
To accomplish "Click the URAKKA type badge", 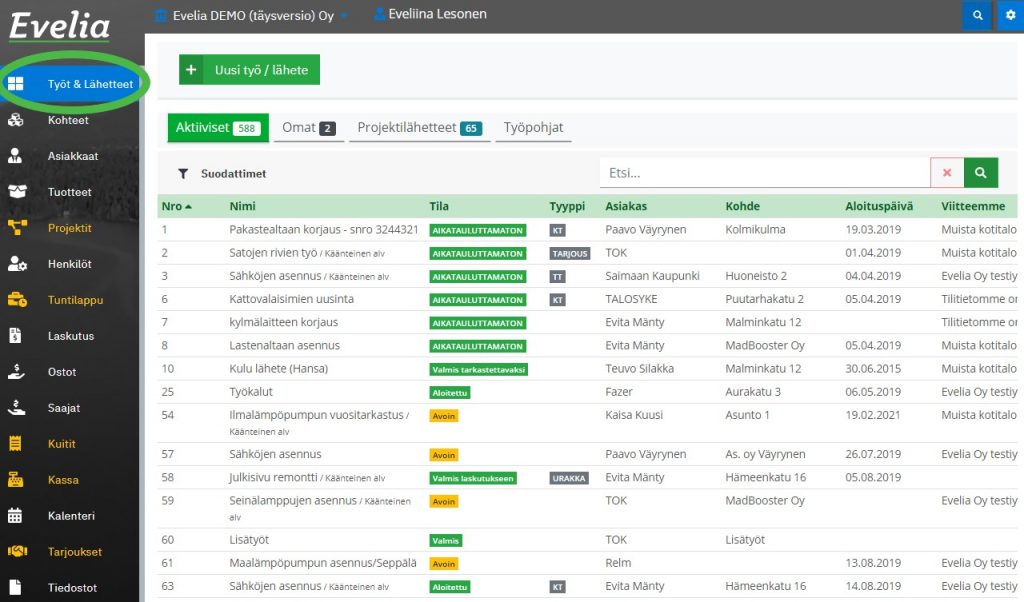I will [569, 478].
